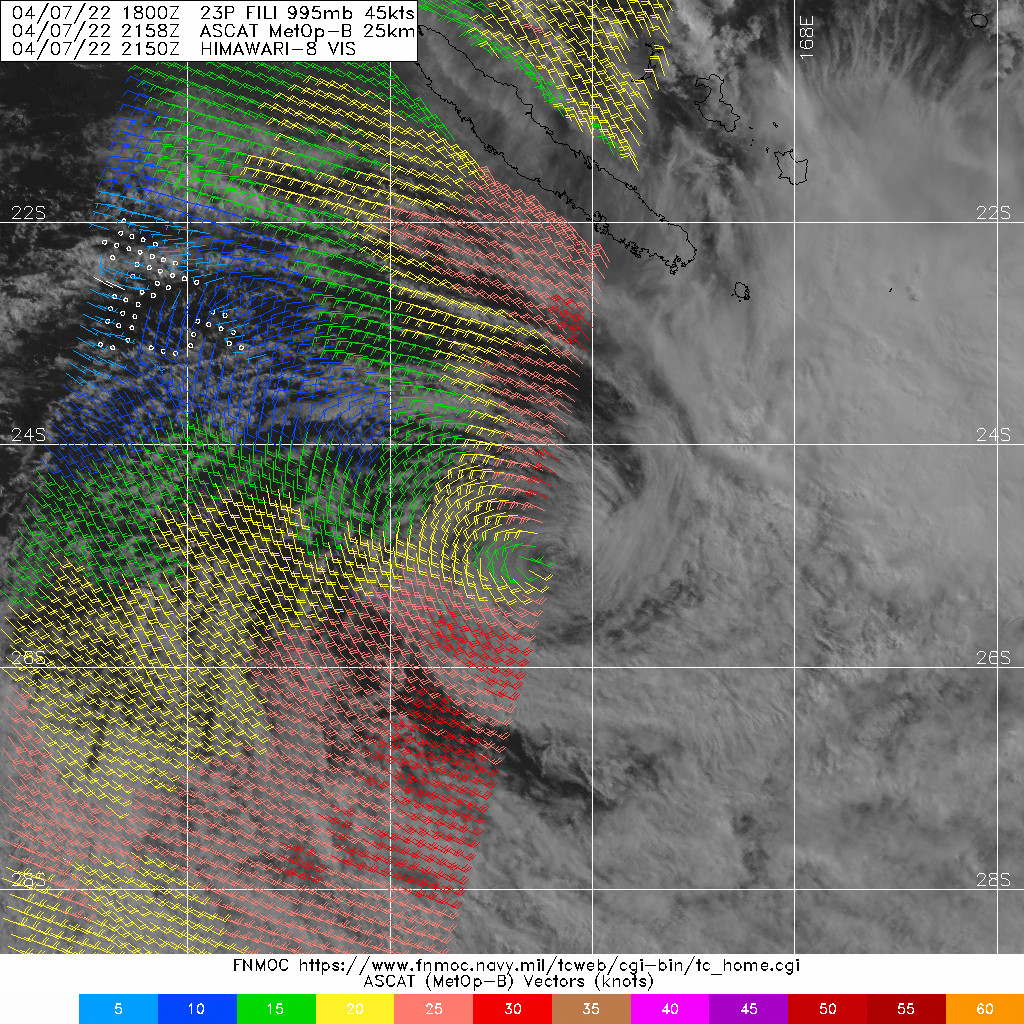Click the 50 knots red legend swatch
This screenshot has height=1024, width=1024.
(827, 1009)
